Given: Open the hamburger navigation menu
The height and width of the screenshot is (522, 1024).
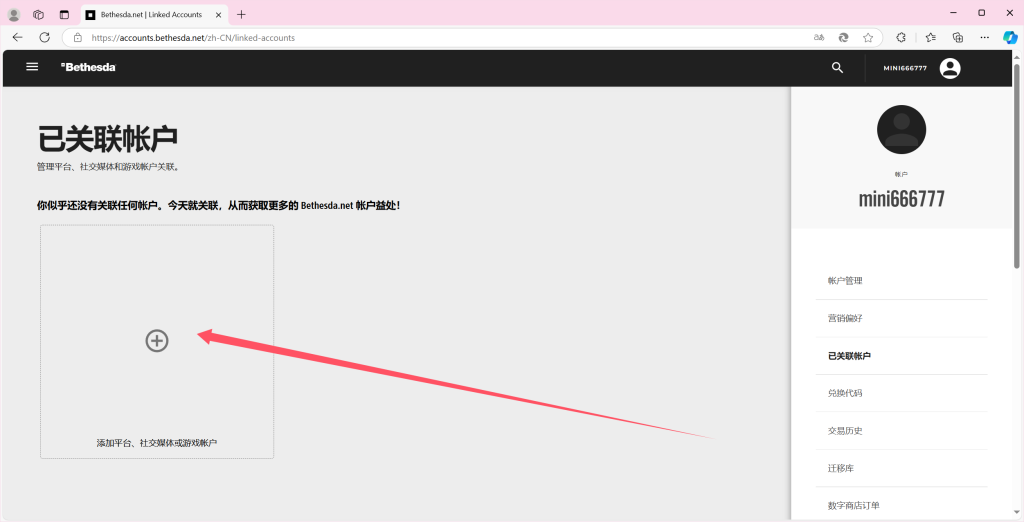Looking at the screenshot, I should [x=32, y=67].
